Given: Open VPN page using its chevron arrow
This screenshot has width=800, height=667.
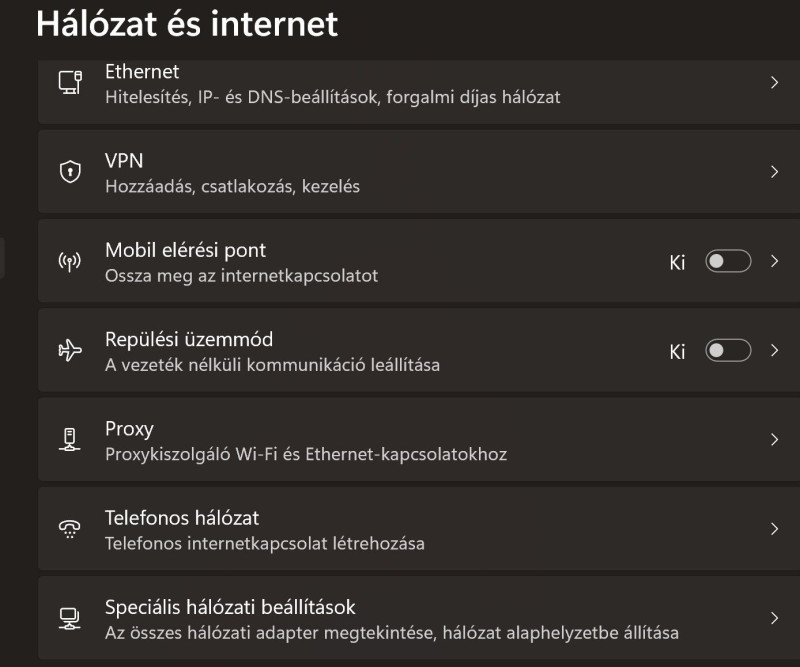Looking at the screenshot, I should (x=774, y=172).
